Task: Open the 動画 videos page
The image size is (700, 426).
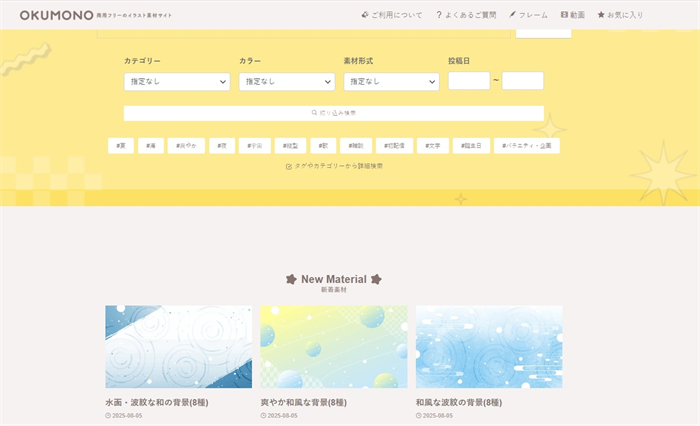Action: click(x=573, y=15)
